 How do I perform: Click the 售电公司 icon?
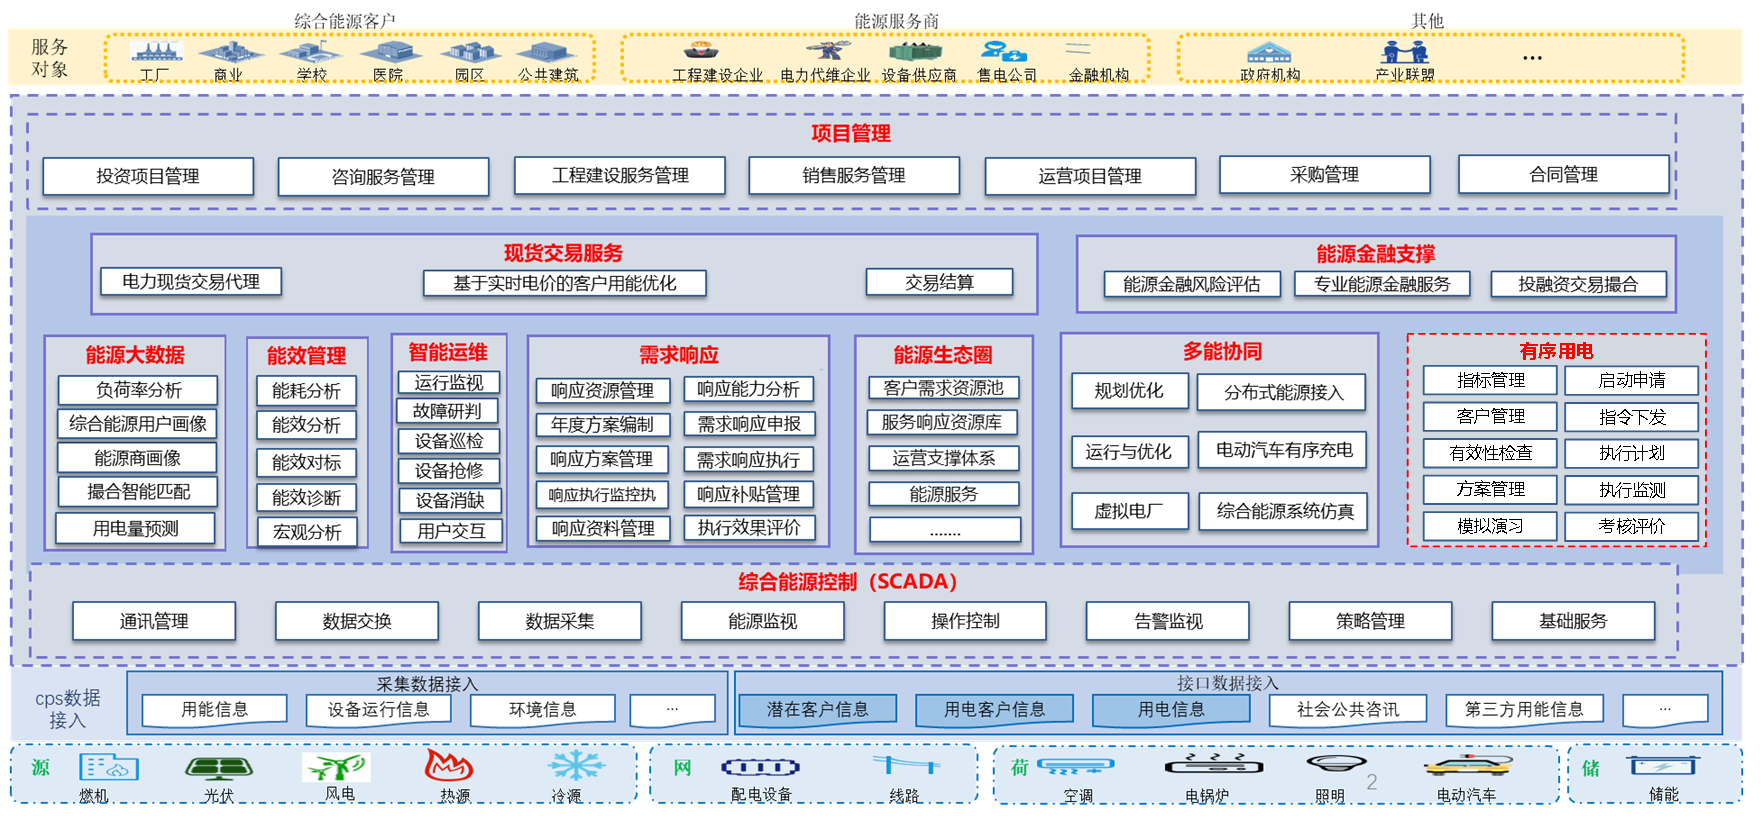pos(1003,51)
